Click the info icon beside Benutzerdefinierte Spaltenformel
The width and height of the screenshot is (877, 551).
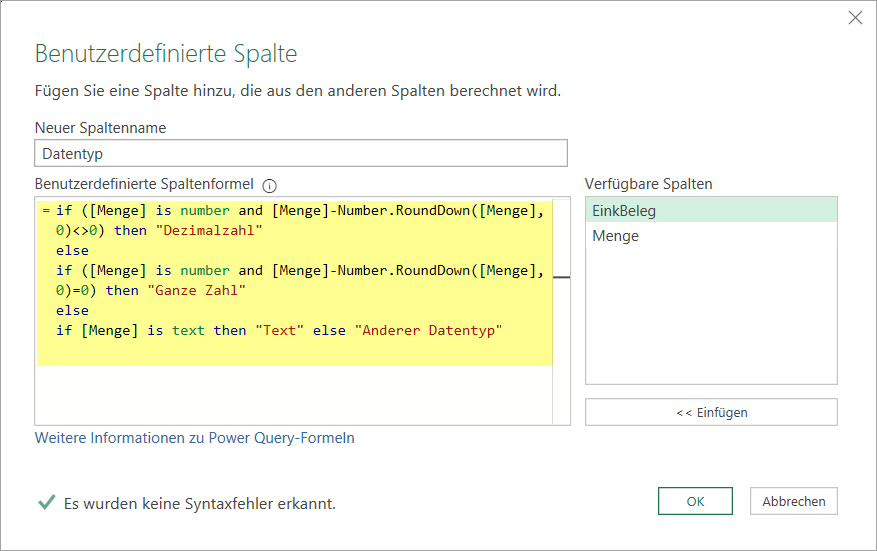coord(269,185)
